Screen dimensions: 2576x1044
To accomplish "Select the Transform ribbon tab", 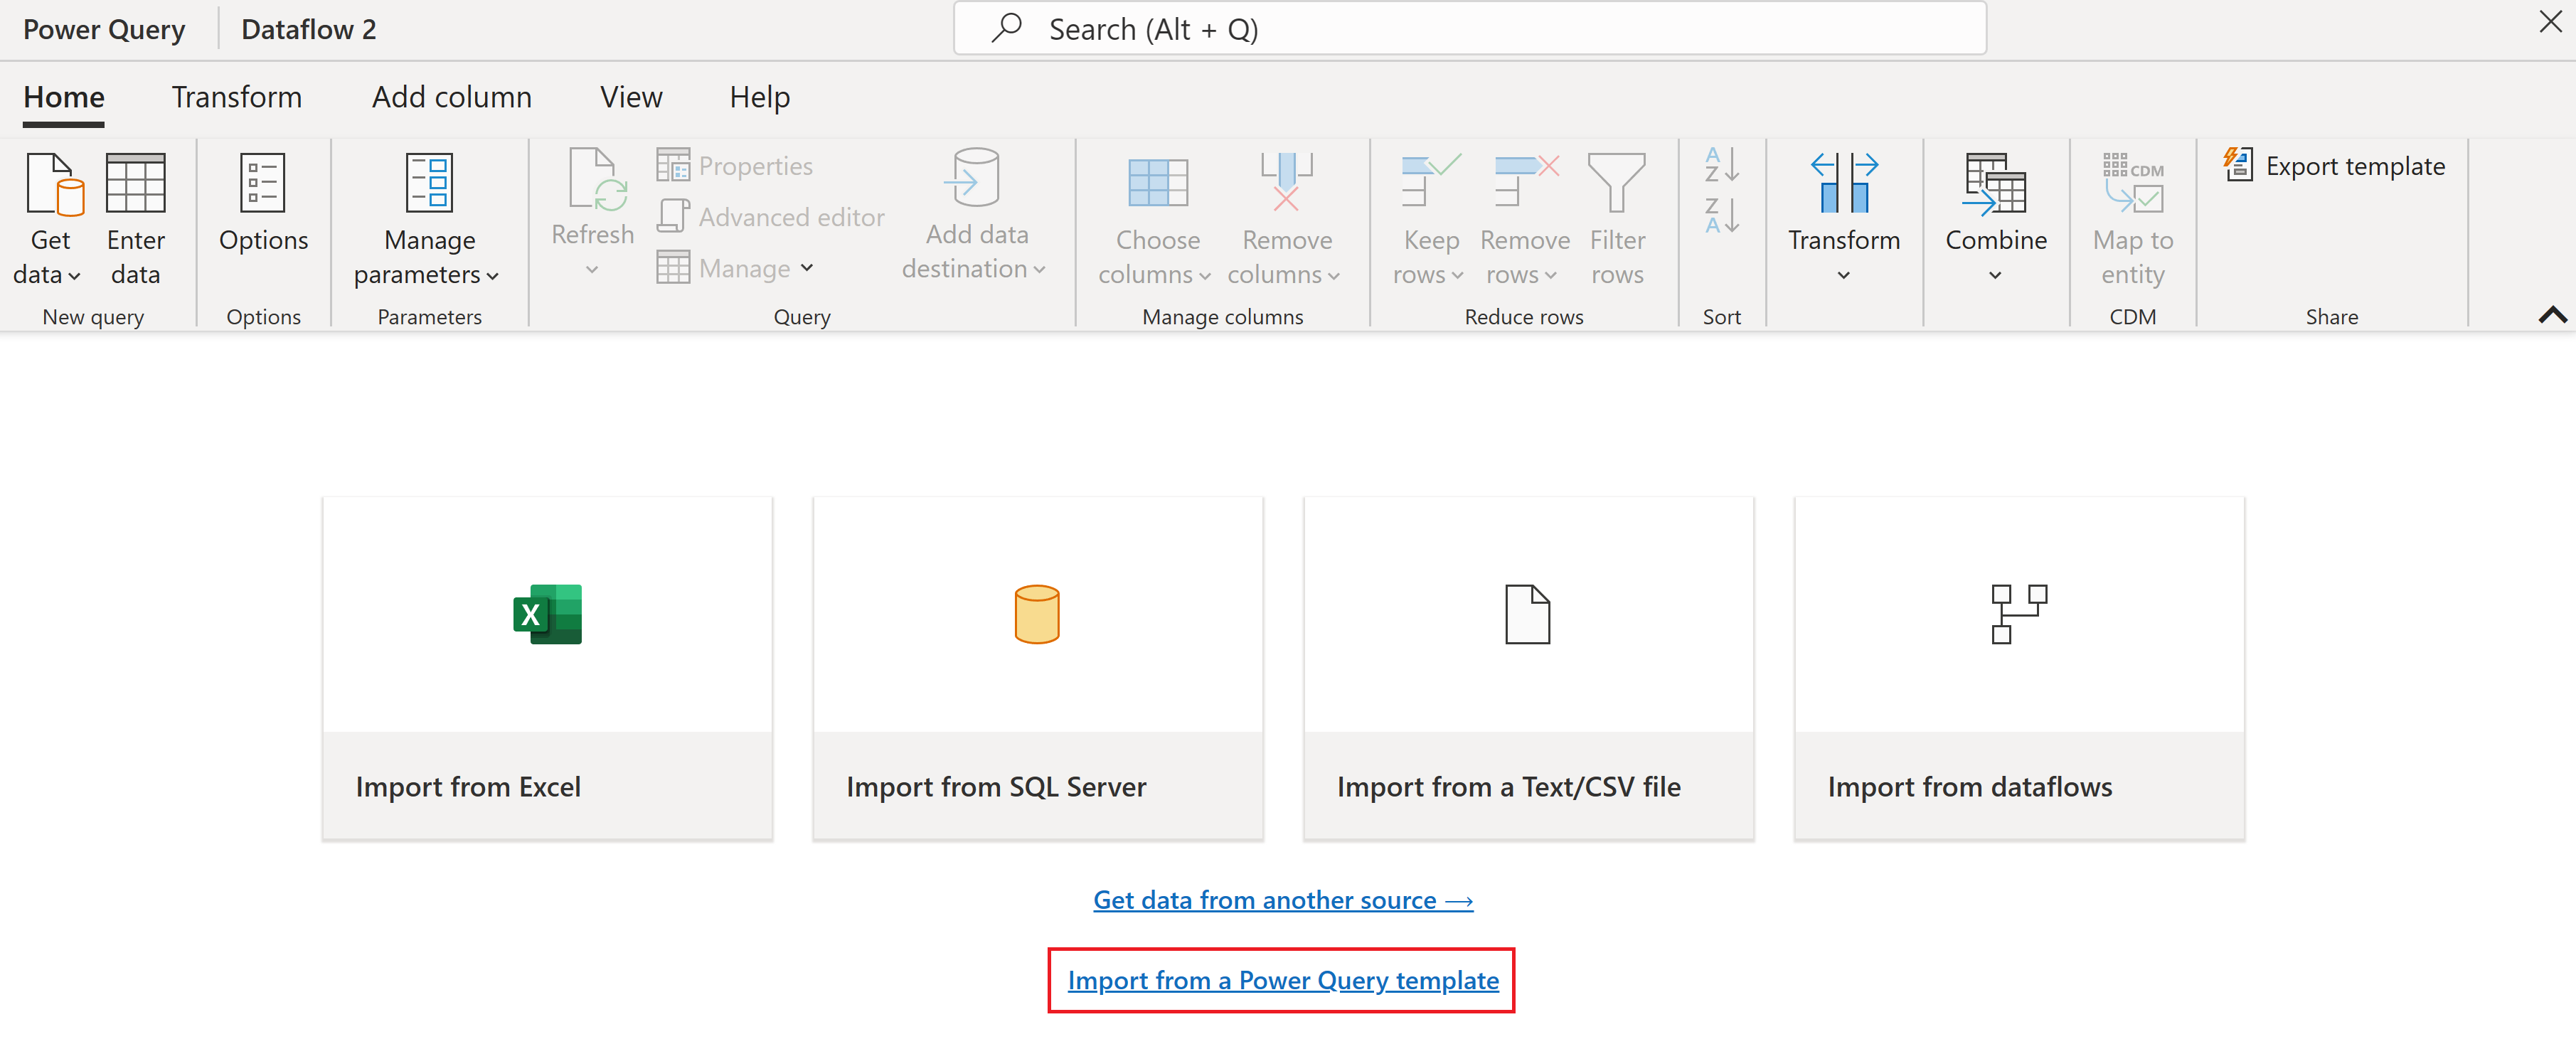I will (x=237, y=95).
